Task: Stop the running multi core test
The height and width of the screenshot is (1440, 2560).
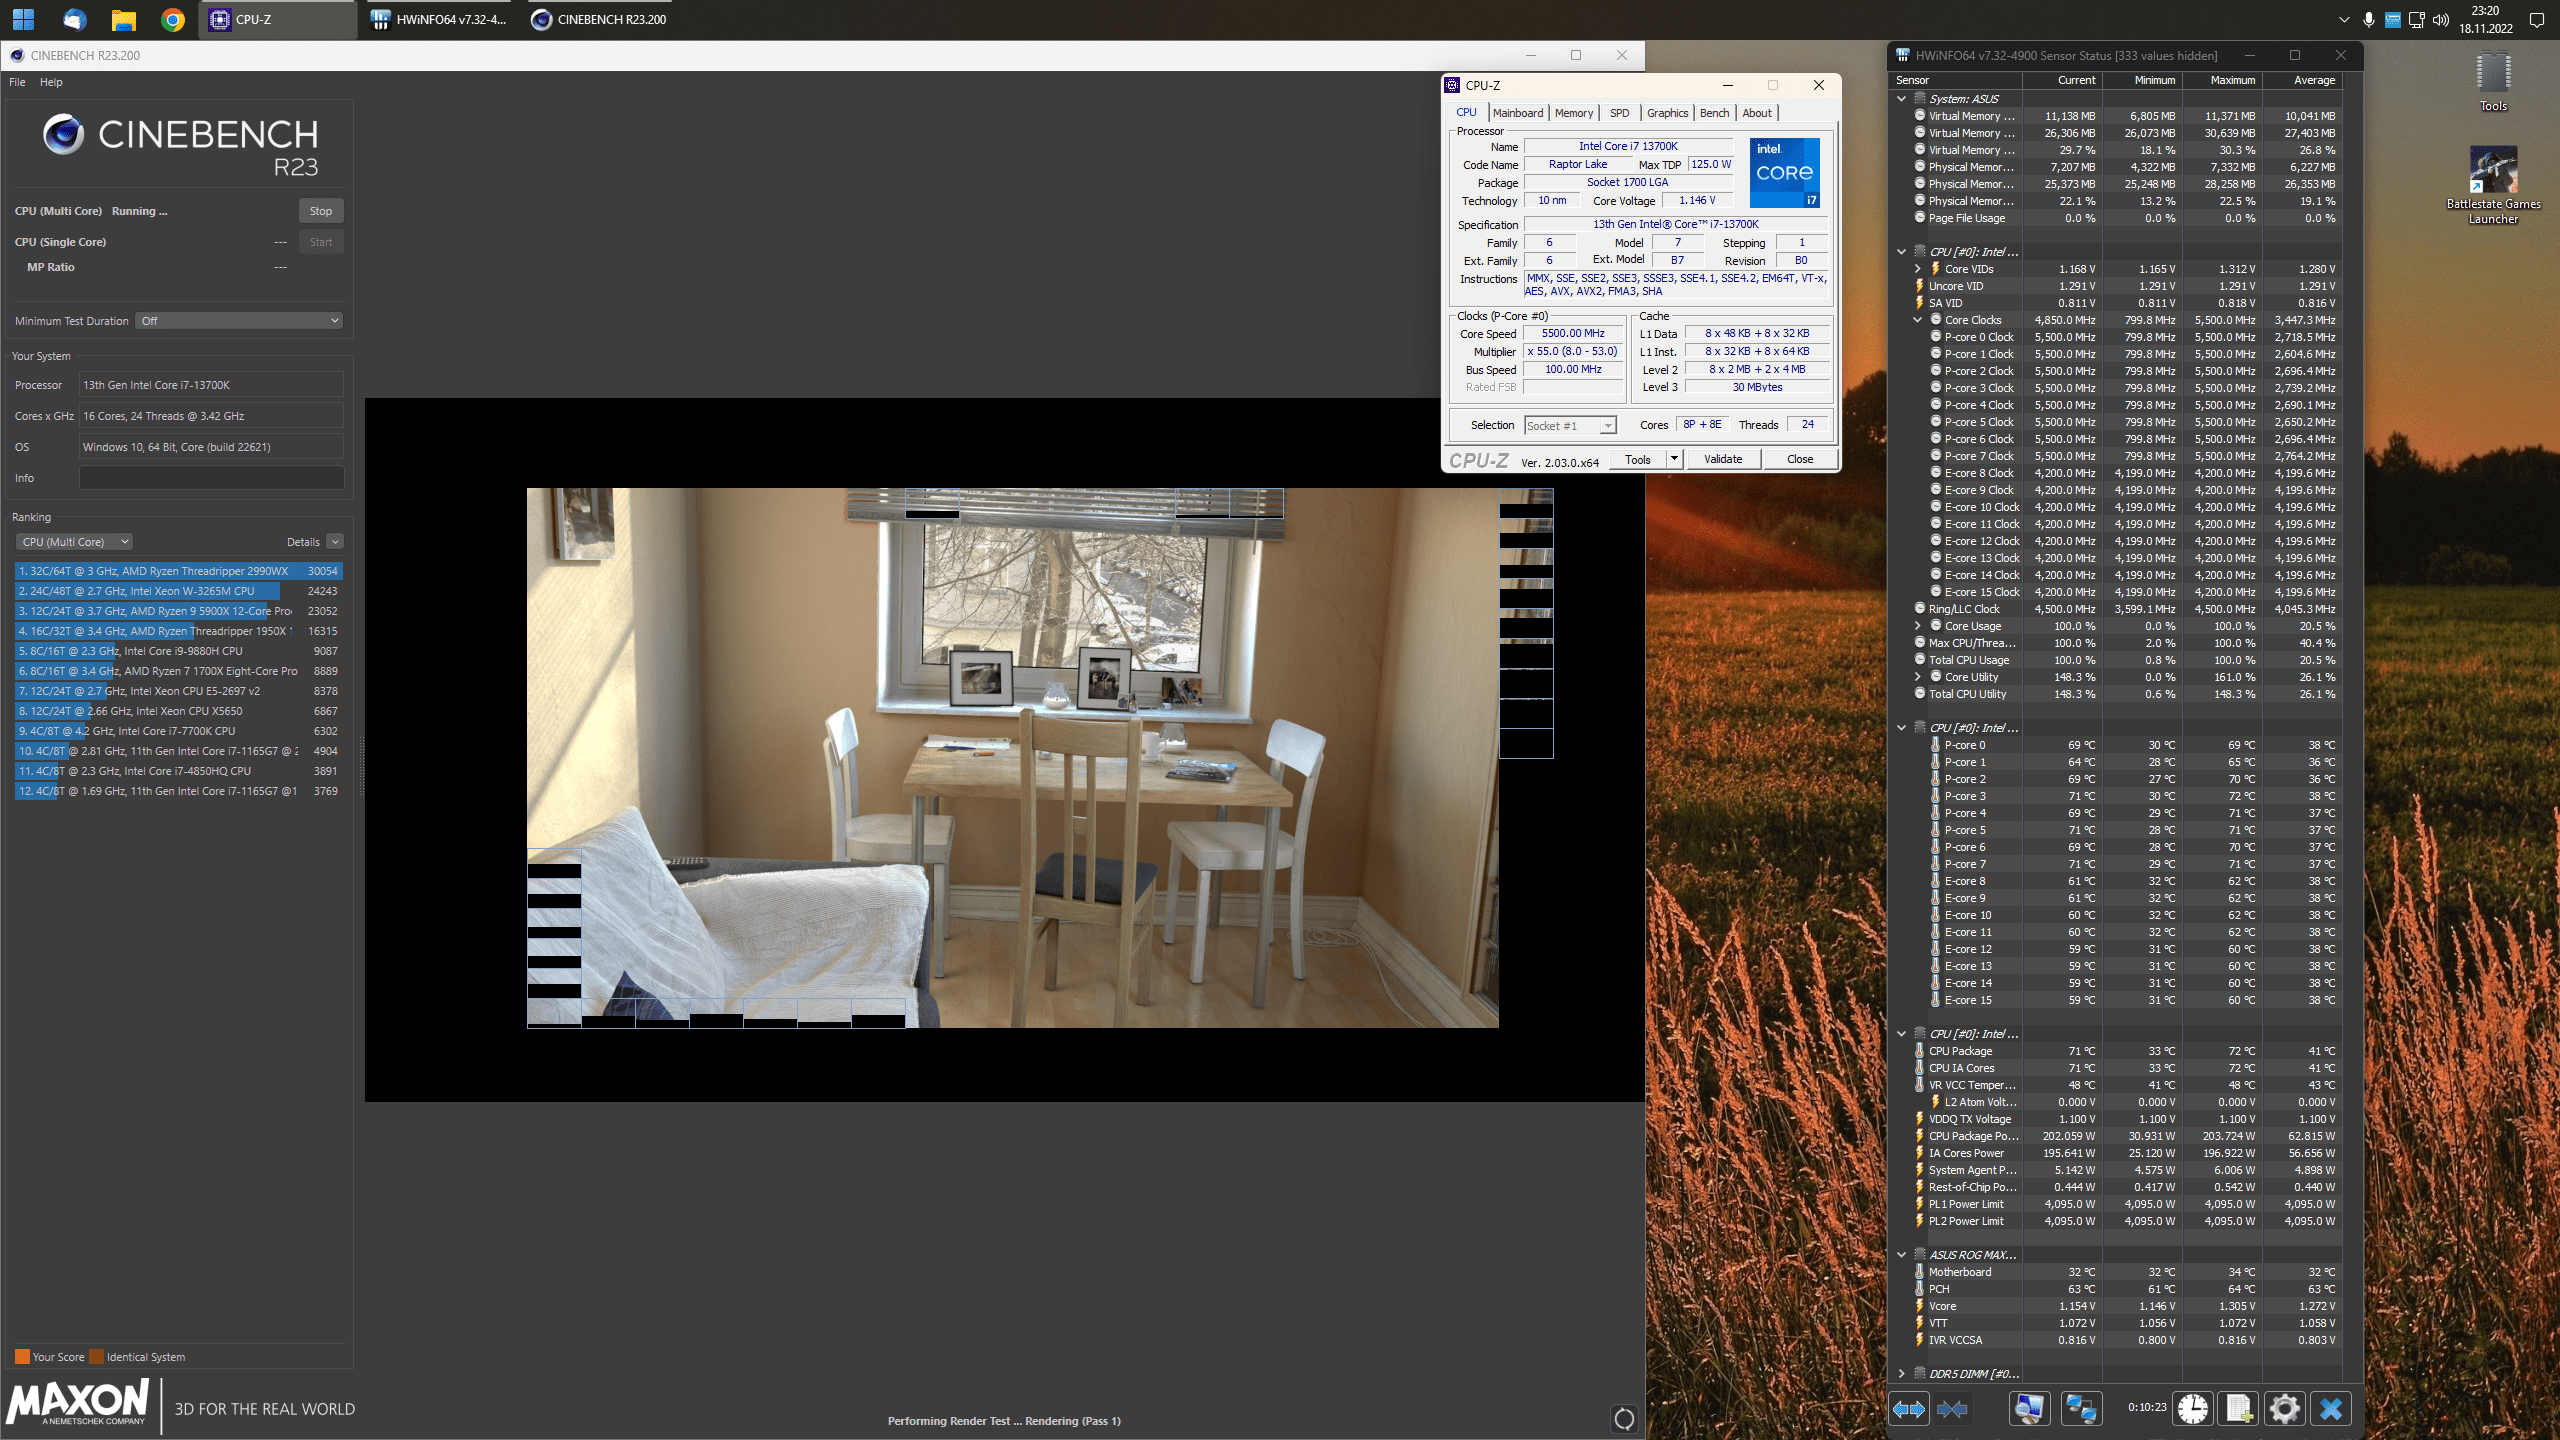Action: (x=320, y=211)
